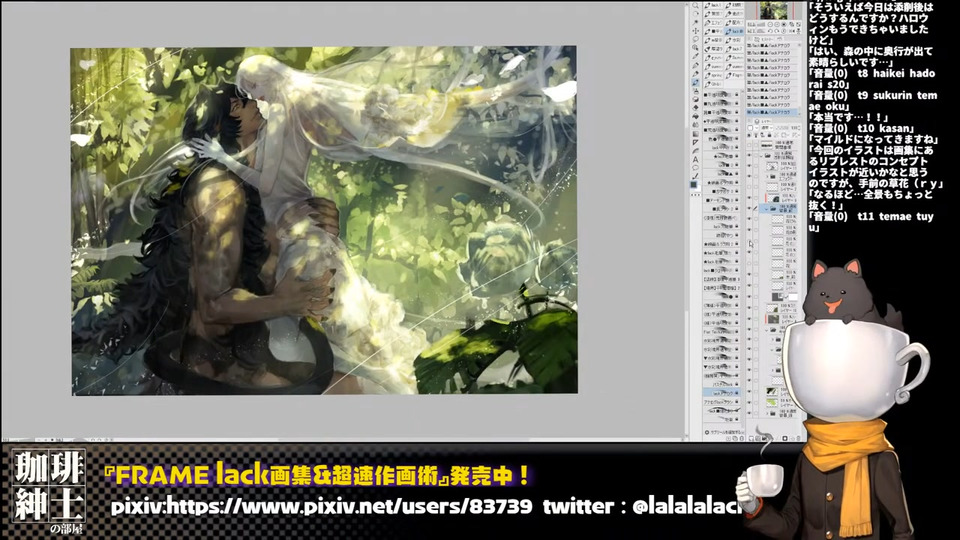Toggle visibility of top layer folder
960x540 pixels.
click(749, 156)
